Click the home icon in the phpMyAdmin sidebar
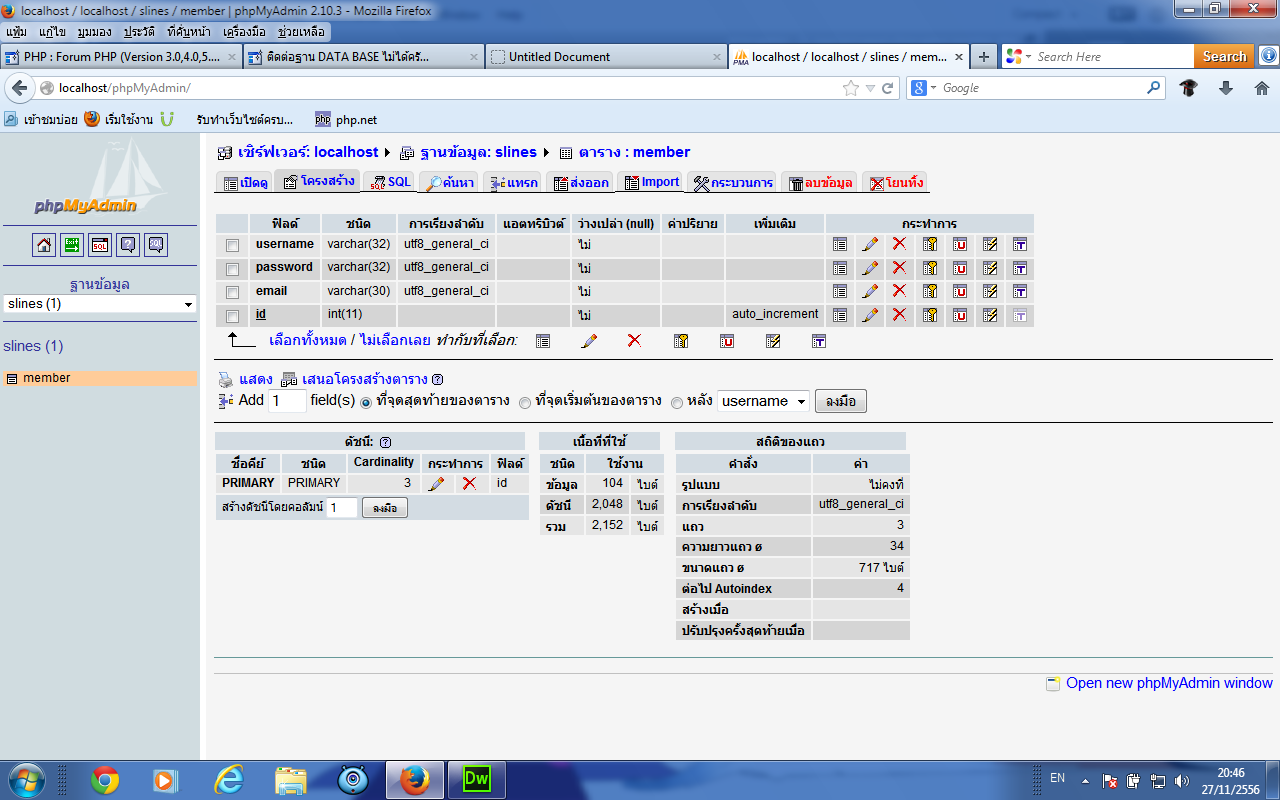 pos(43,244)
